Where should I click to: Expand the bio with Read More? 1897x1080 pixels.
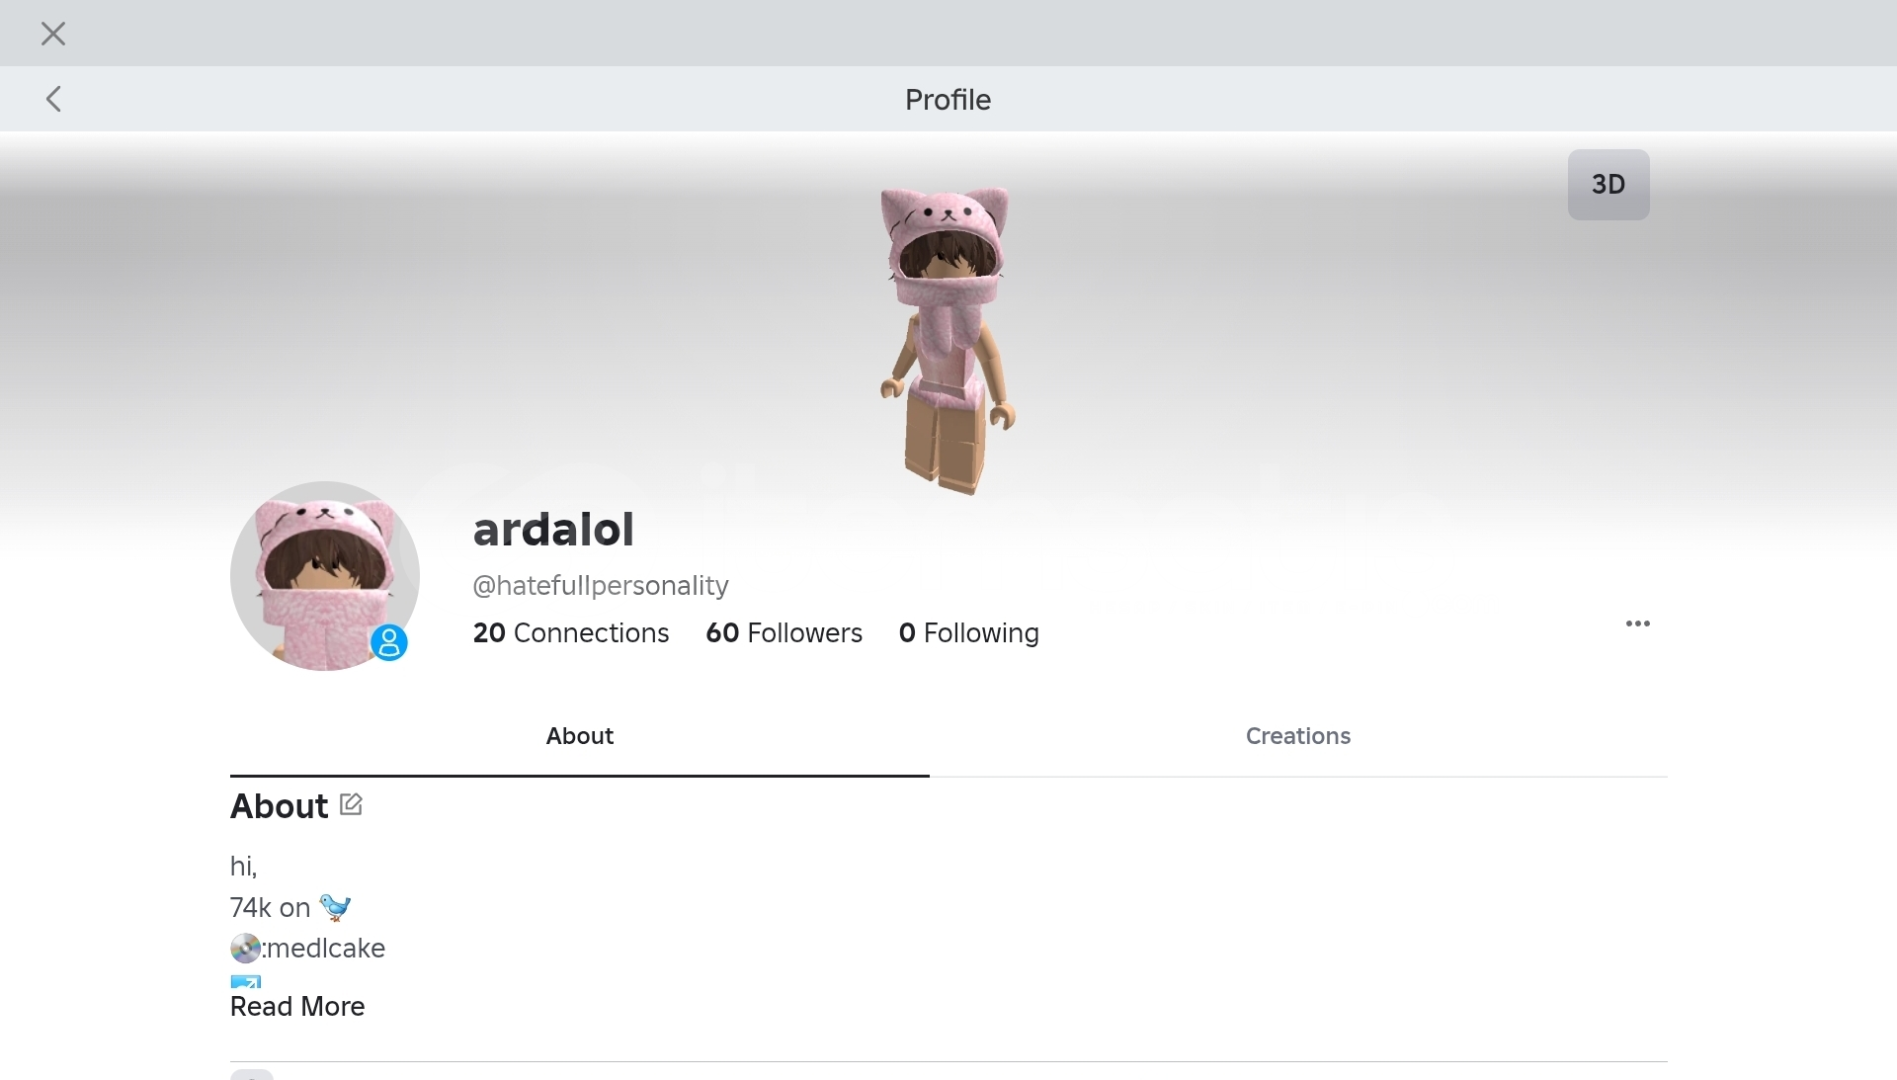point(297,1006)
